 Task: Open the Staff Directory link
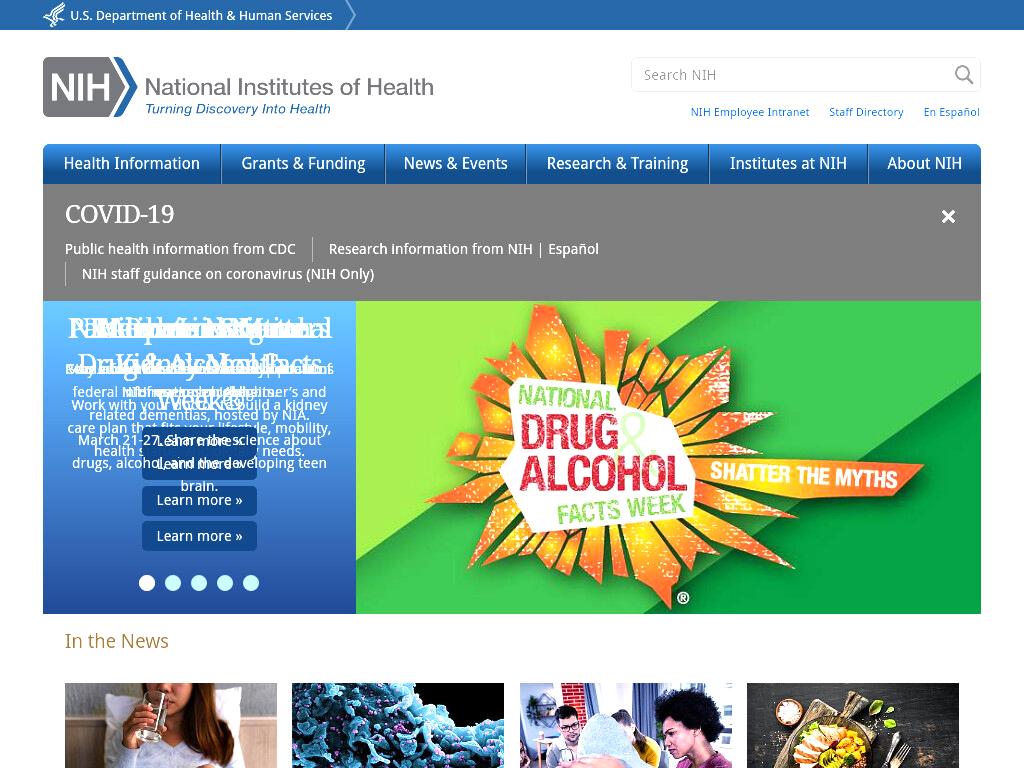[866, 112]
